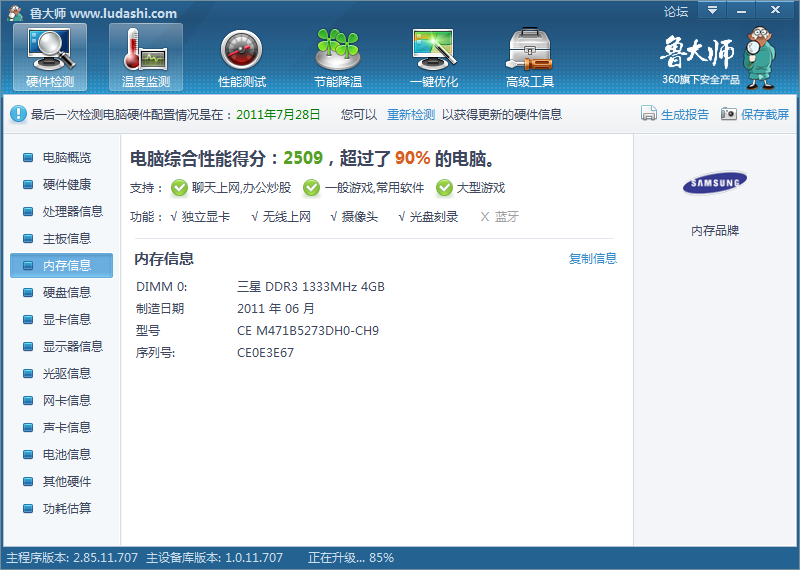The width and height of the screenshot is (800, 570).
Task: Select 硬盘信息 in sidebar
Action: [x=61, y=292]
